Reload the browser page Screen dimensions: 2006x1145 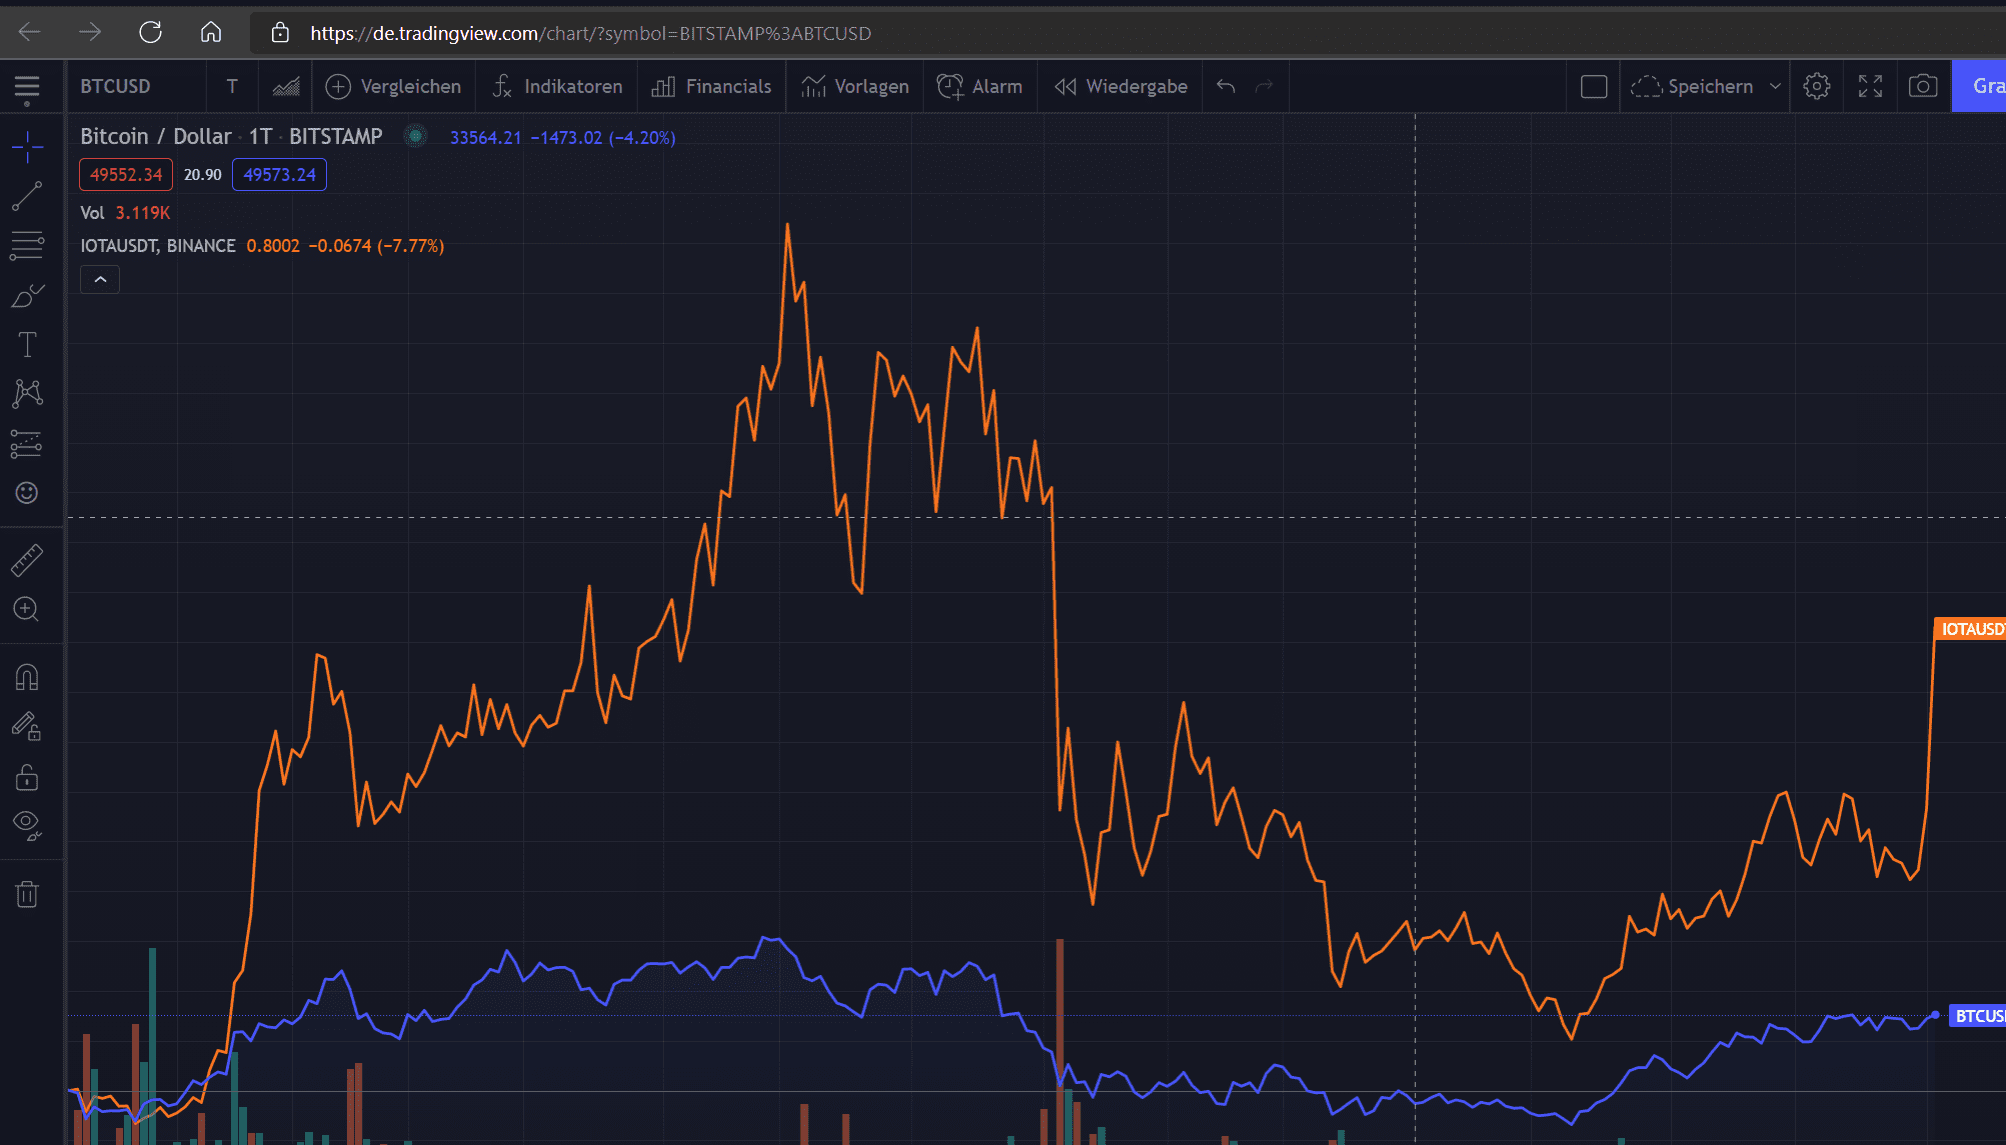pyautogui.click(x=150, y=32)
